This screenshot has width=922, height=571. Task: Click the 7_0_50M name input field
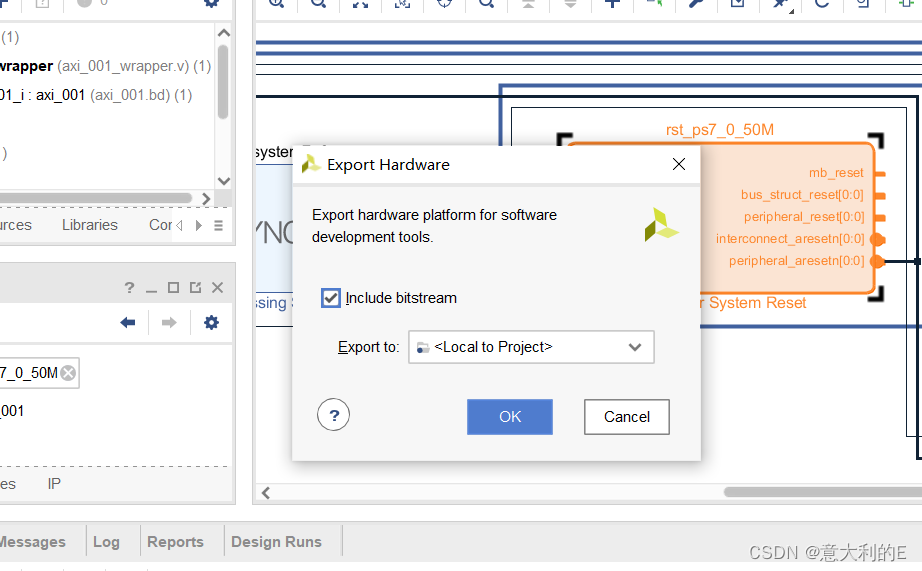(x=39, y=373)
